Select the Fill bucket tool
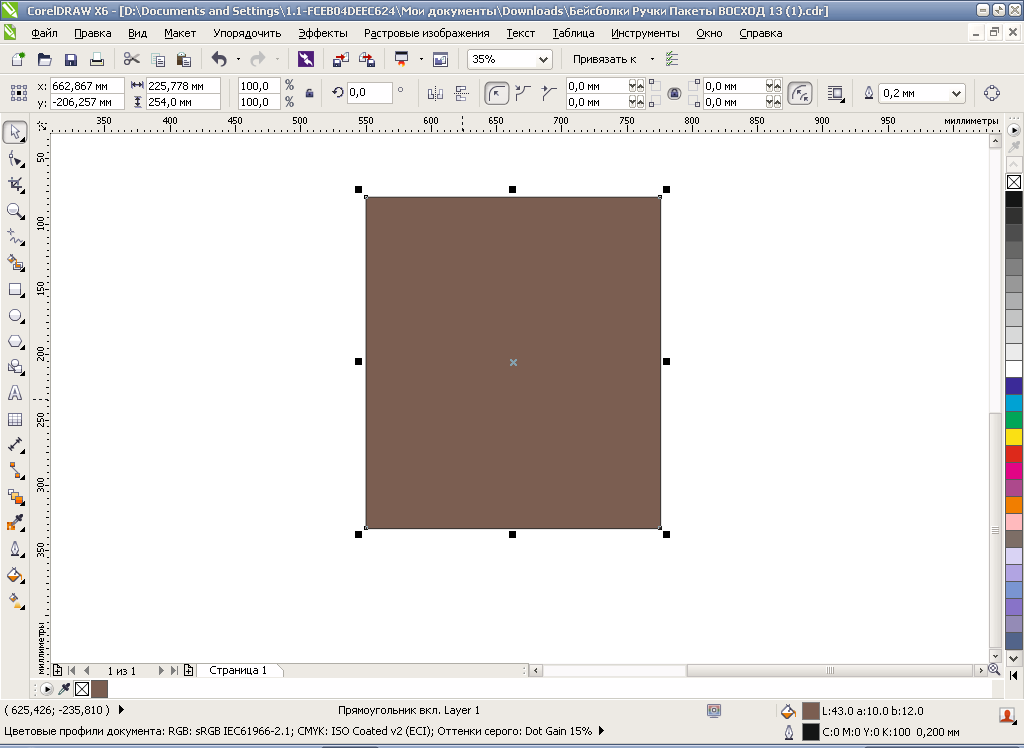 [x=15, y=575]
